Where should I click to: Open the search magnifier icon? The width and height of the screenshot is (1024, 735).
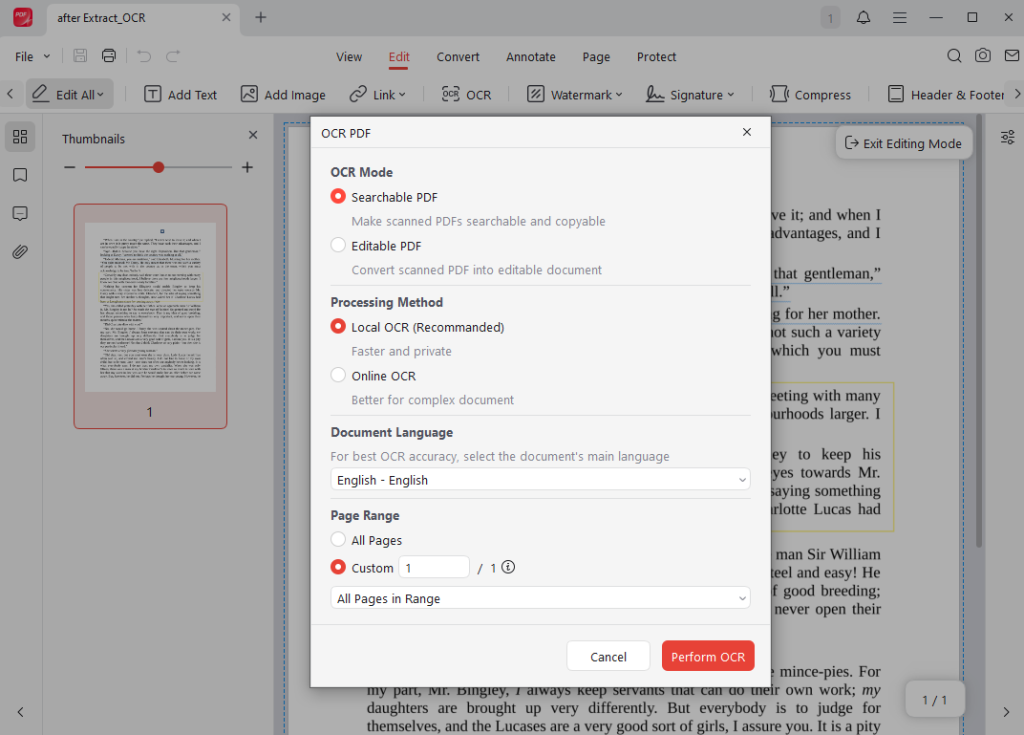(x=954, y=56)
